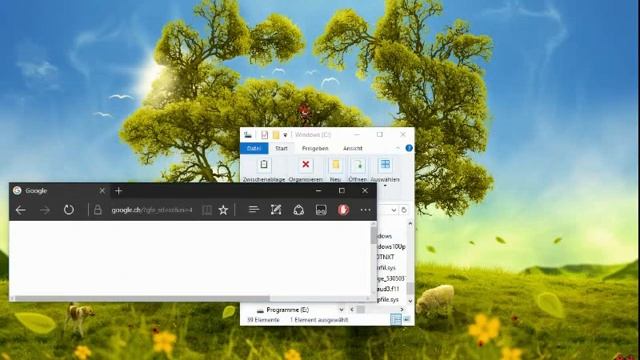Click Explorer drive icon in title bar
The height and width of the screenshot is (360, 640).
(x=248, y=135)
